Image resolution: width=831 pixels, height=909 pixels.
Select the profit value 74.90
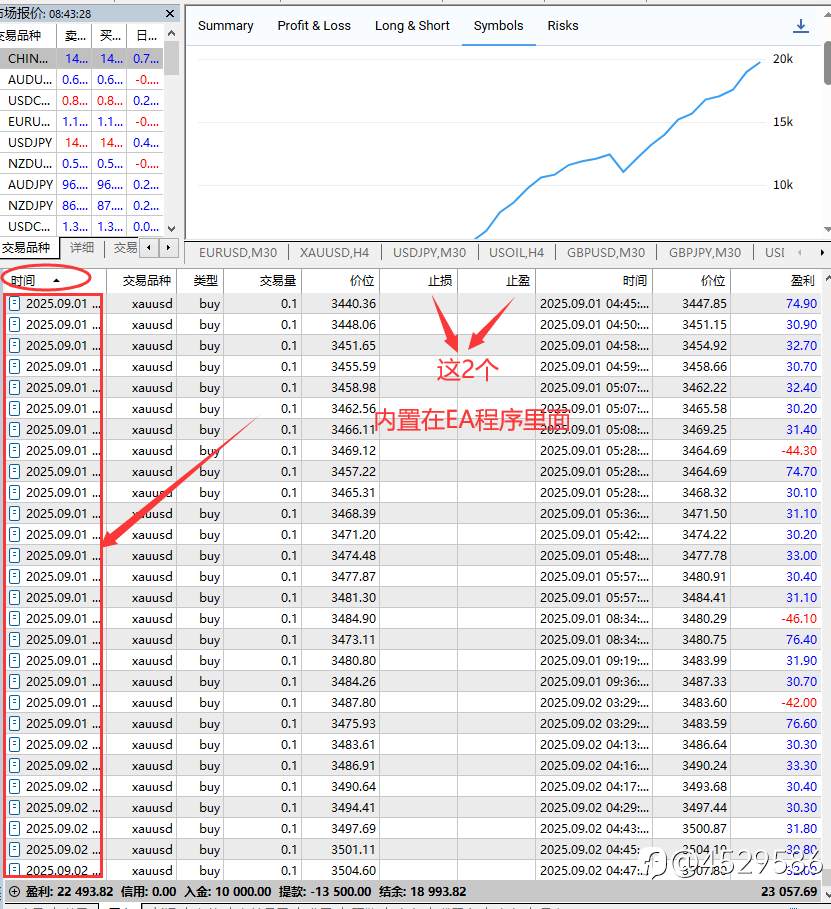801,303
